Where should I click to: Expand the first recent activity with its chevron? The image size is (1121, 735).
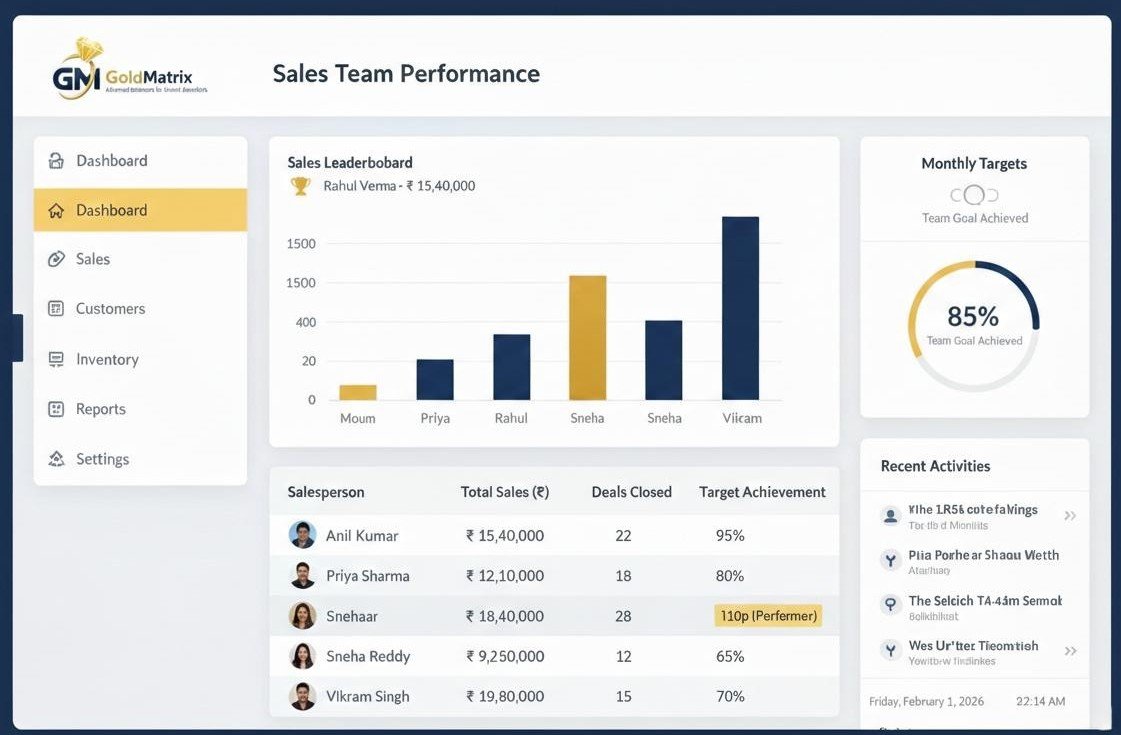pos(1070,516)
